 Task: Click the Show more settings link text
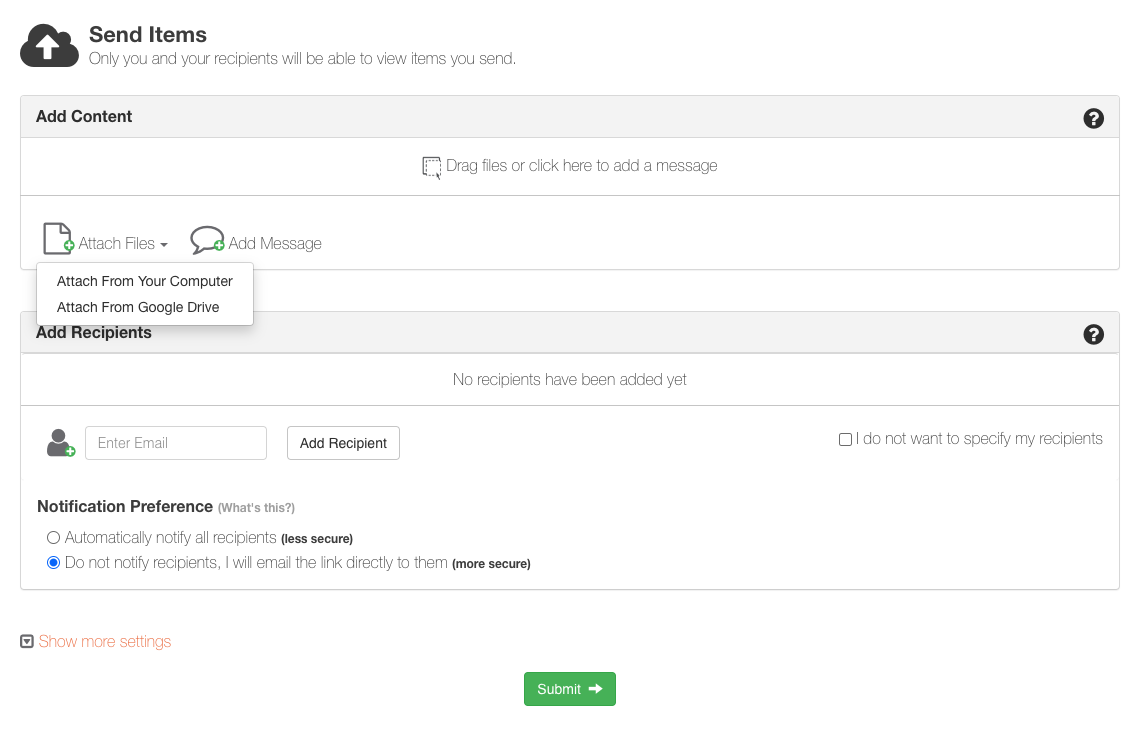pos(105,642)
